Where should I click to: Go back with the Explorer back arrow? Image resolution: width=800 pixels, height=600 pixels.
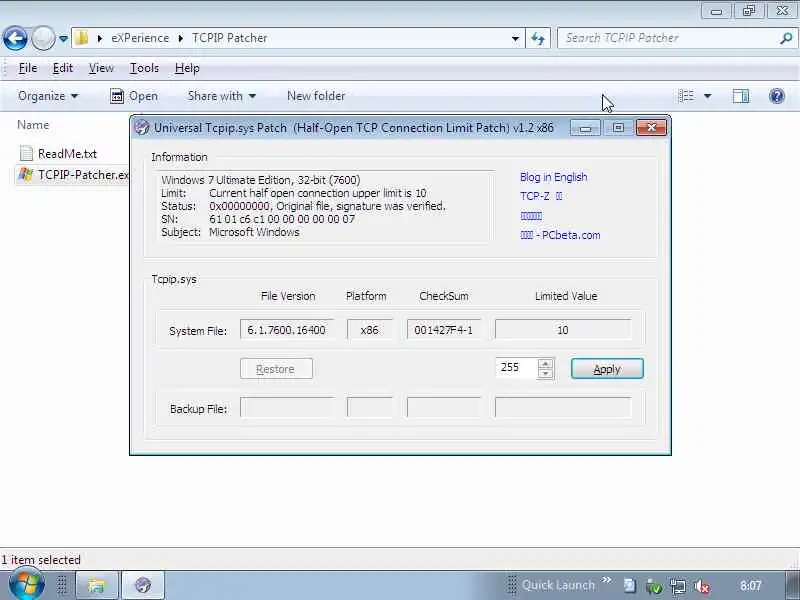[x=15, y=38]
